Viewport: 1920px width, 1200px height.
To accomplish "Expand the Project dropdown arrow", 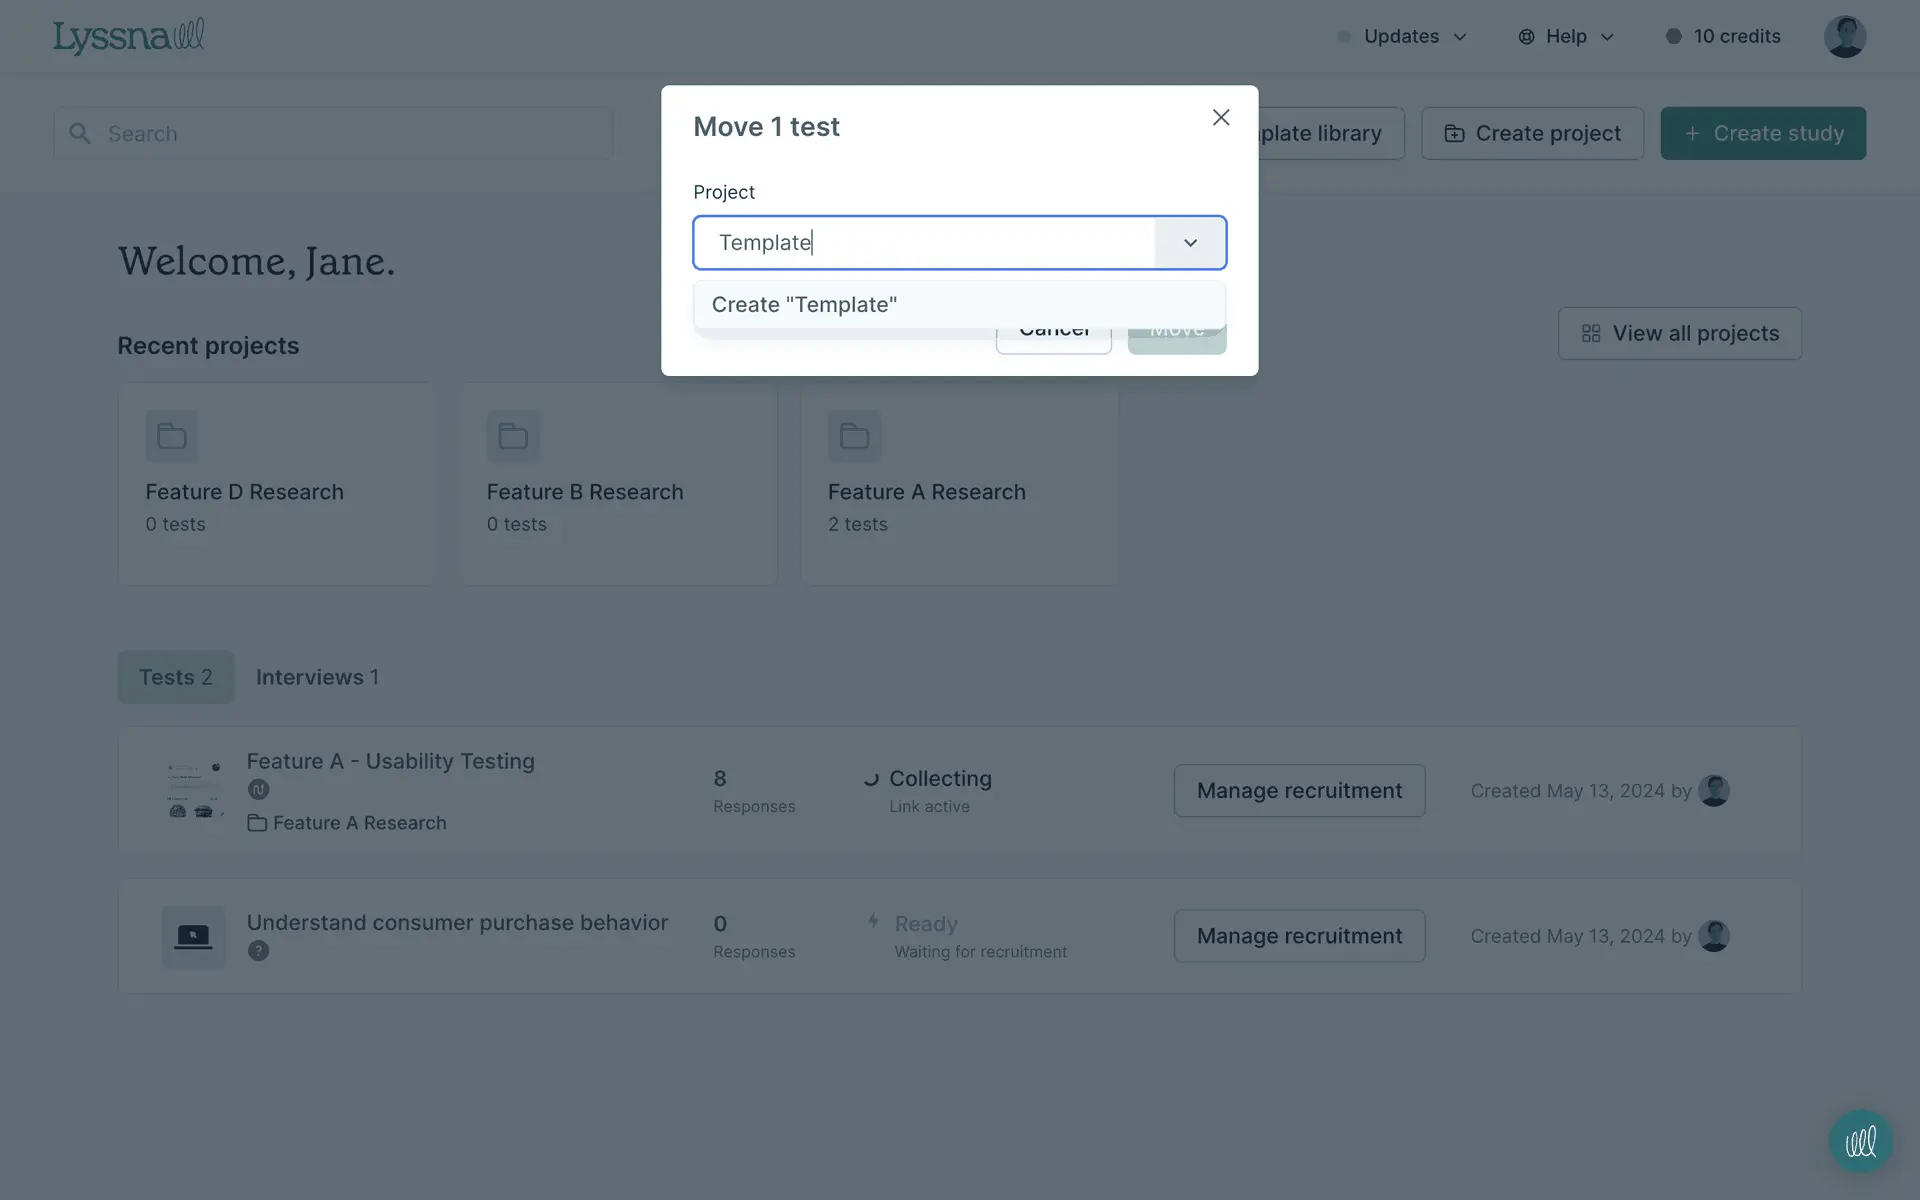I will [1190, 243].
